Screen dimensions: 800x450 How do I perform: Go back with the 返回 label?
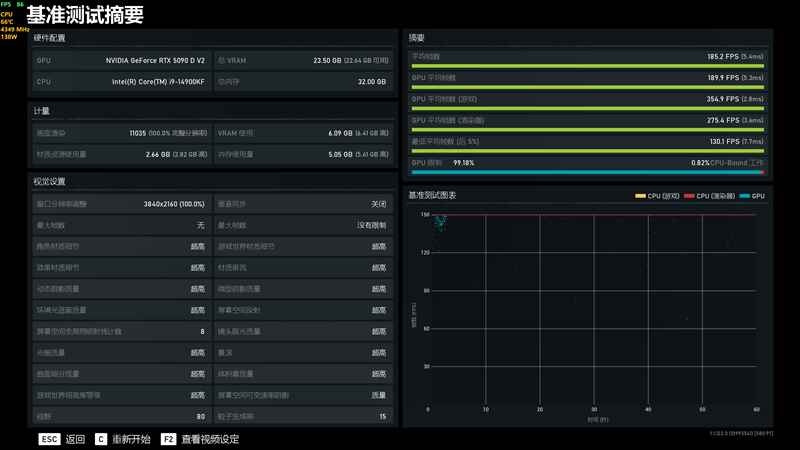pyautogui.click(x=76, y=439)
